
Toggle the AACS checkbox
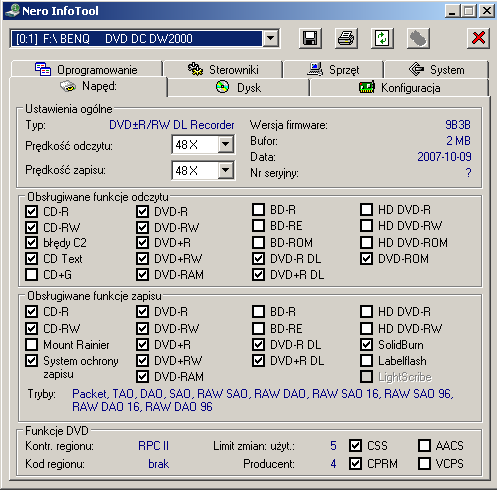(424, 445)
